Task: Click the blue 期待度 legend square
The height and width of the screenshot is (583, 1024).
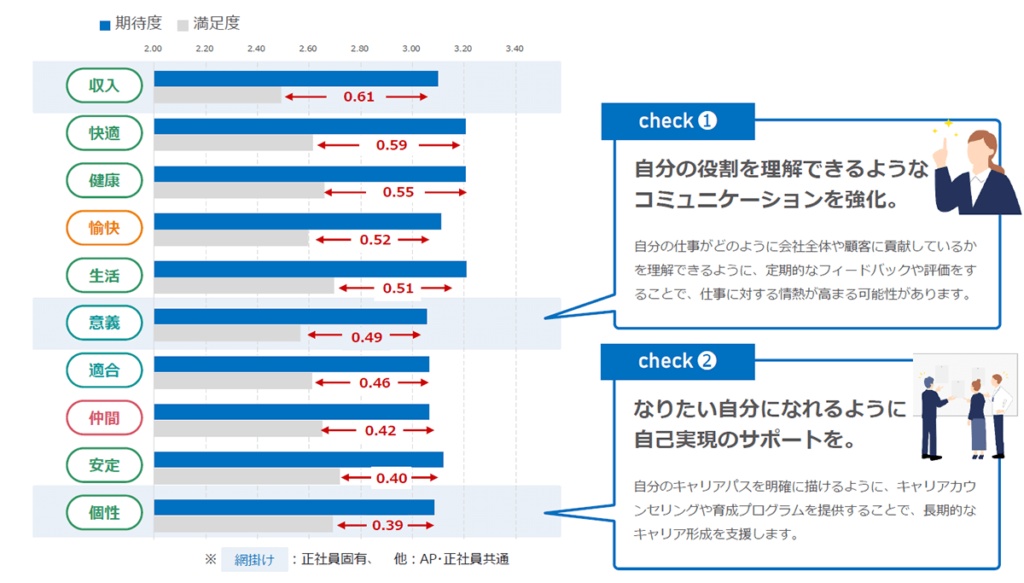Action: coord(105,24)
